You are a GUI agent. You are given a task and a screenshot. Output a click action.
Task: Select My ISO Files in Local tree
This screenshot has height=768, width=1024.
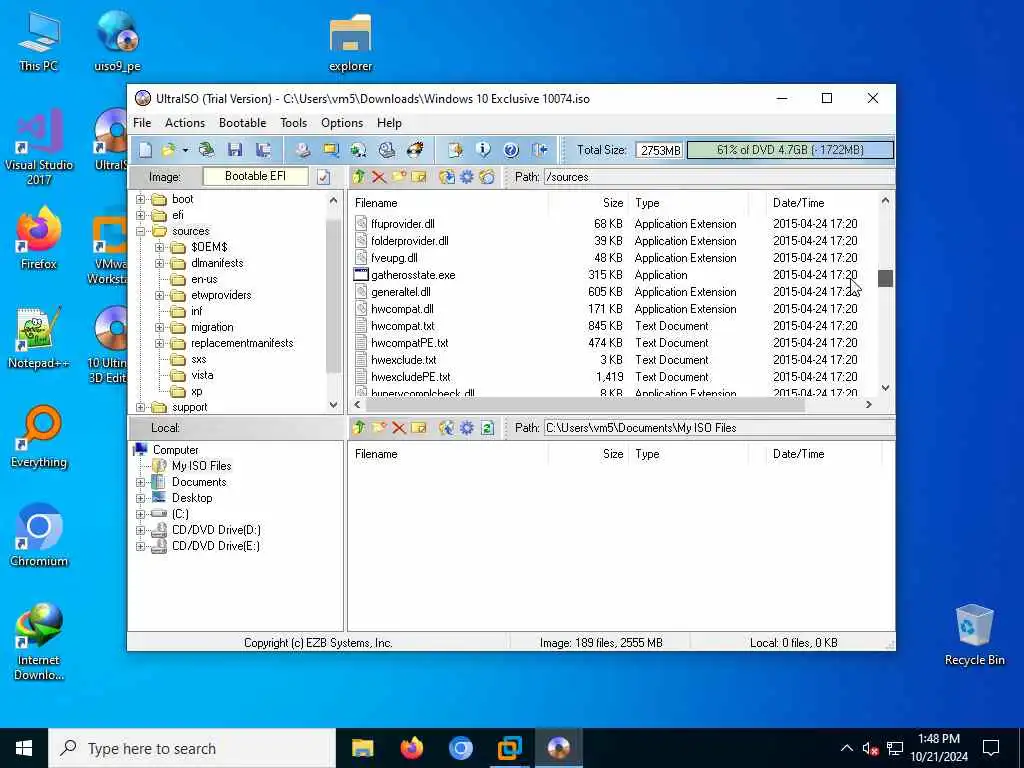point(202,466)
